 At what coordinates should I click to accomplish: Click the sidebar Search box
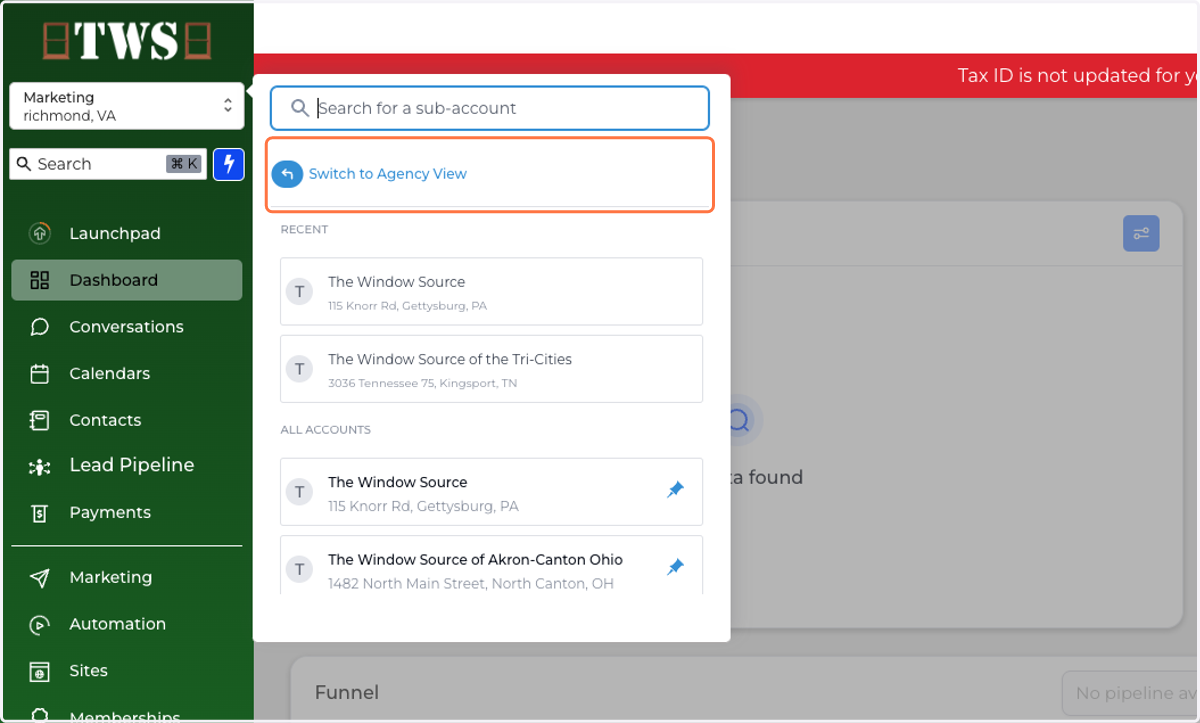(x=108, y=164)
